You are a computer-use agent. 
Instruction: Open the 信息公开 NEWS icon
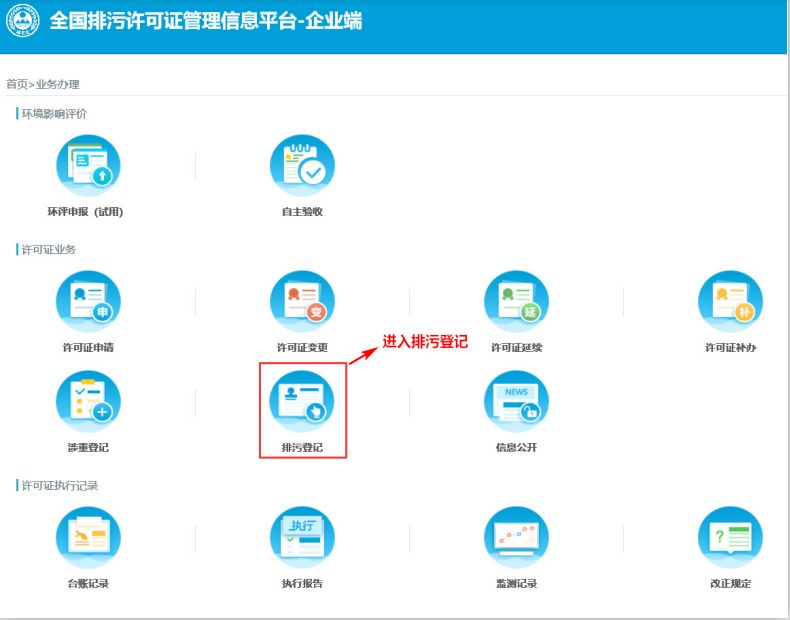(x=516, y=402)
